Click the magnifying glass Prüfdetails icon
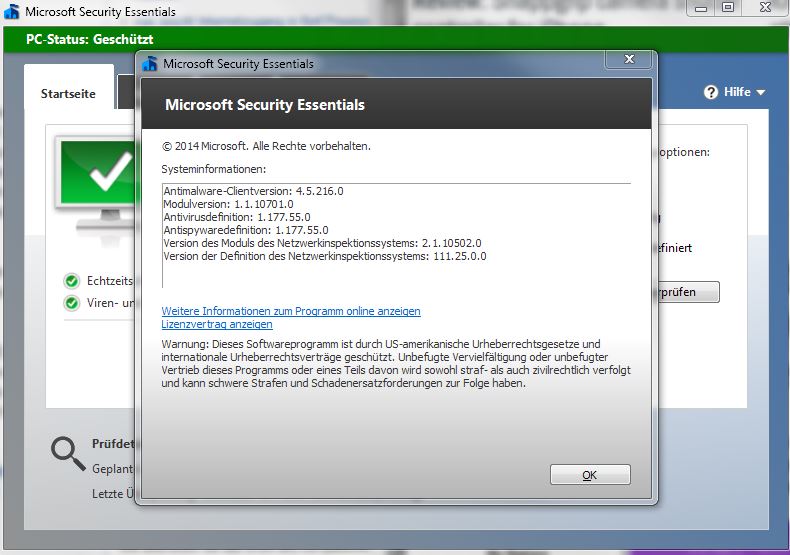This screenshot has width=790, height=555. coord(68,453)
